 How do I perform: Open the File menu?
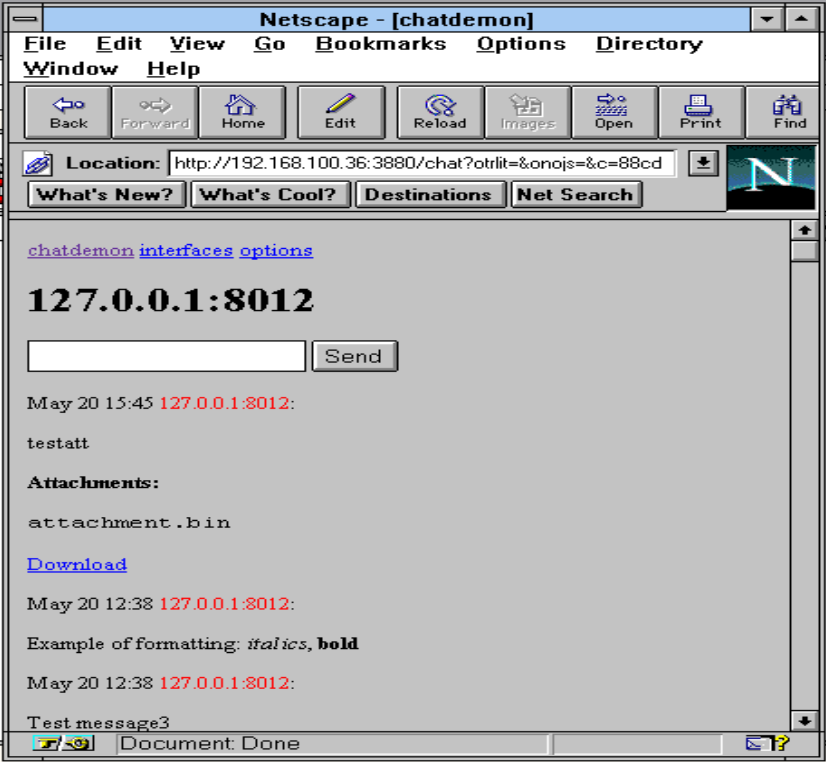(45, 43)
